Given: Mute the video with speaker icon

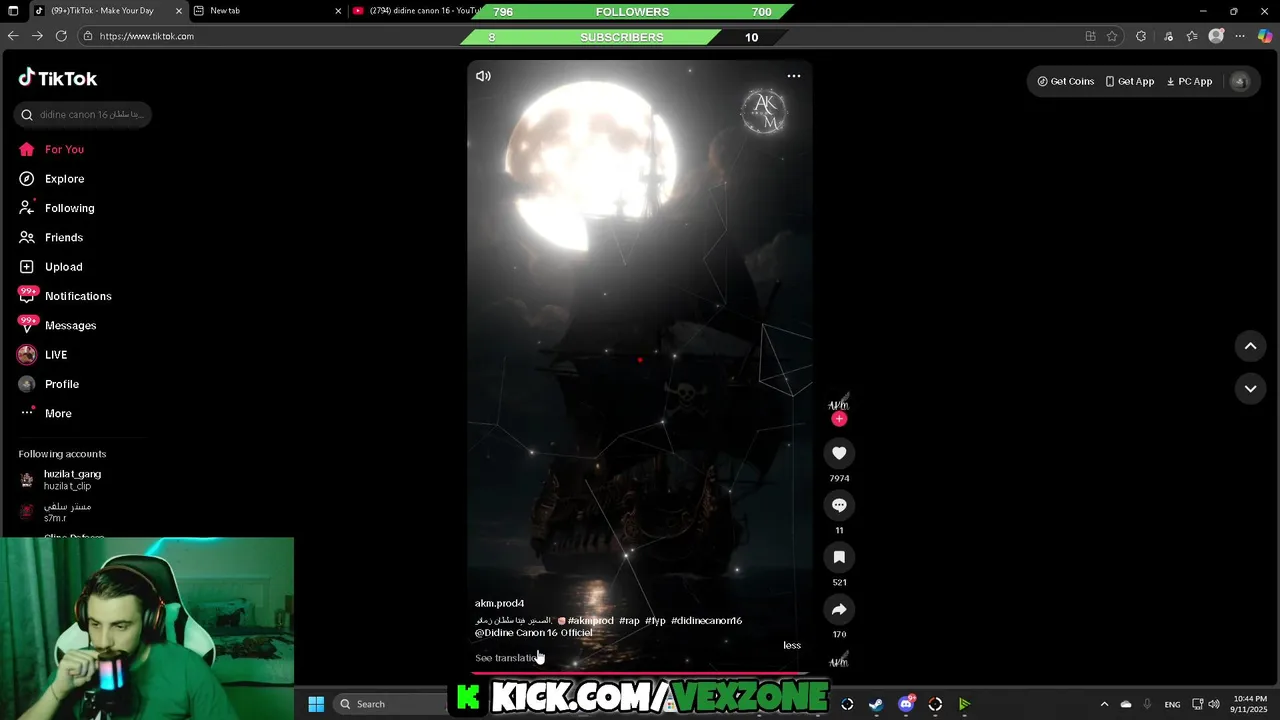Looking at the screenshot, I should [483, 76].
